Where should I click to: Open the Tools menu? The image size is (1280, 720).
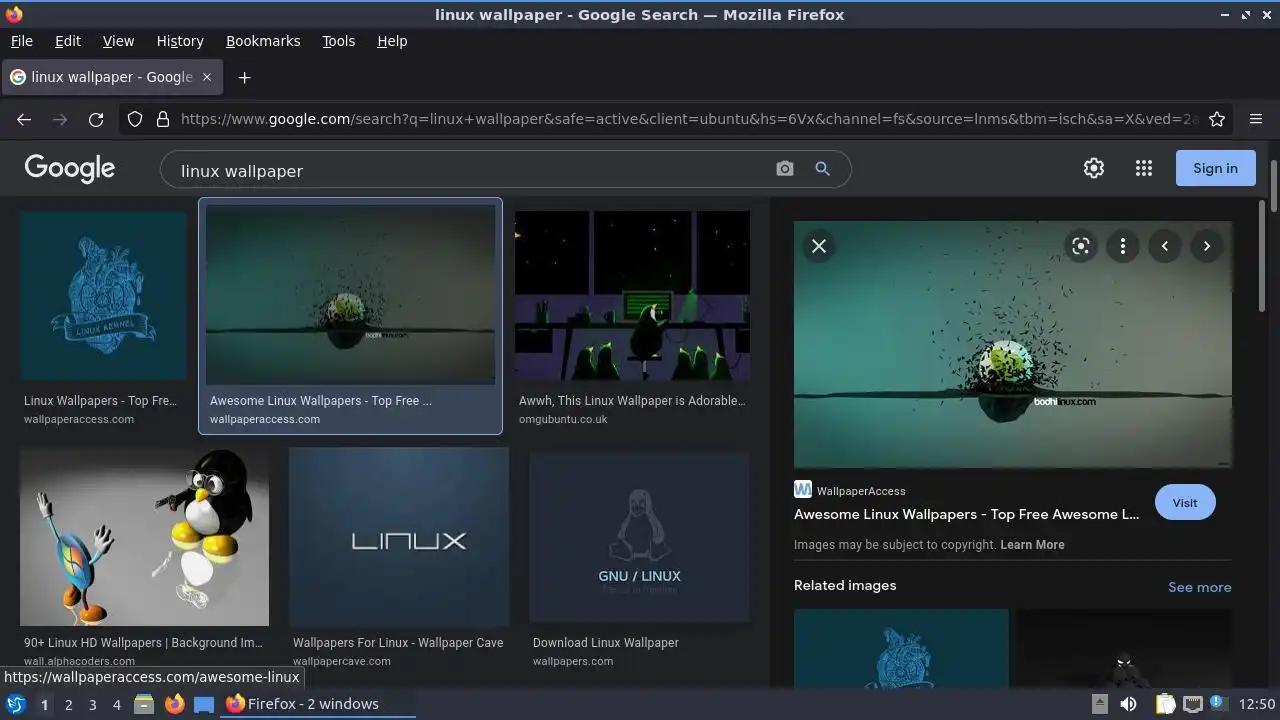coord(338,41)
